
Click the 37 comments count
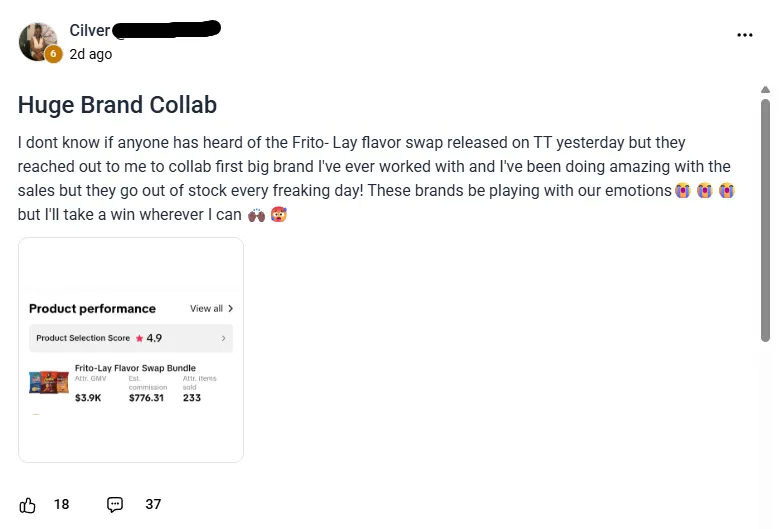click(x=153, y=505)
